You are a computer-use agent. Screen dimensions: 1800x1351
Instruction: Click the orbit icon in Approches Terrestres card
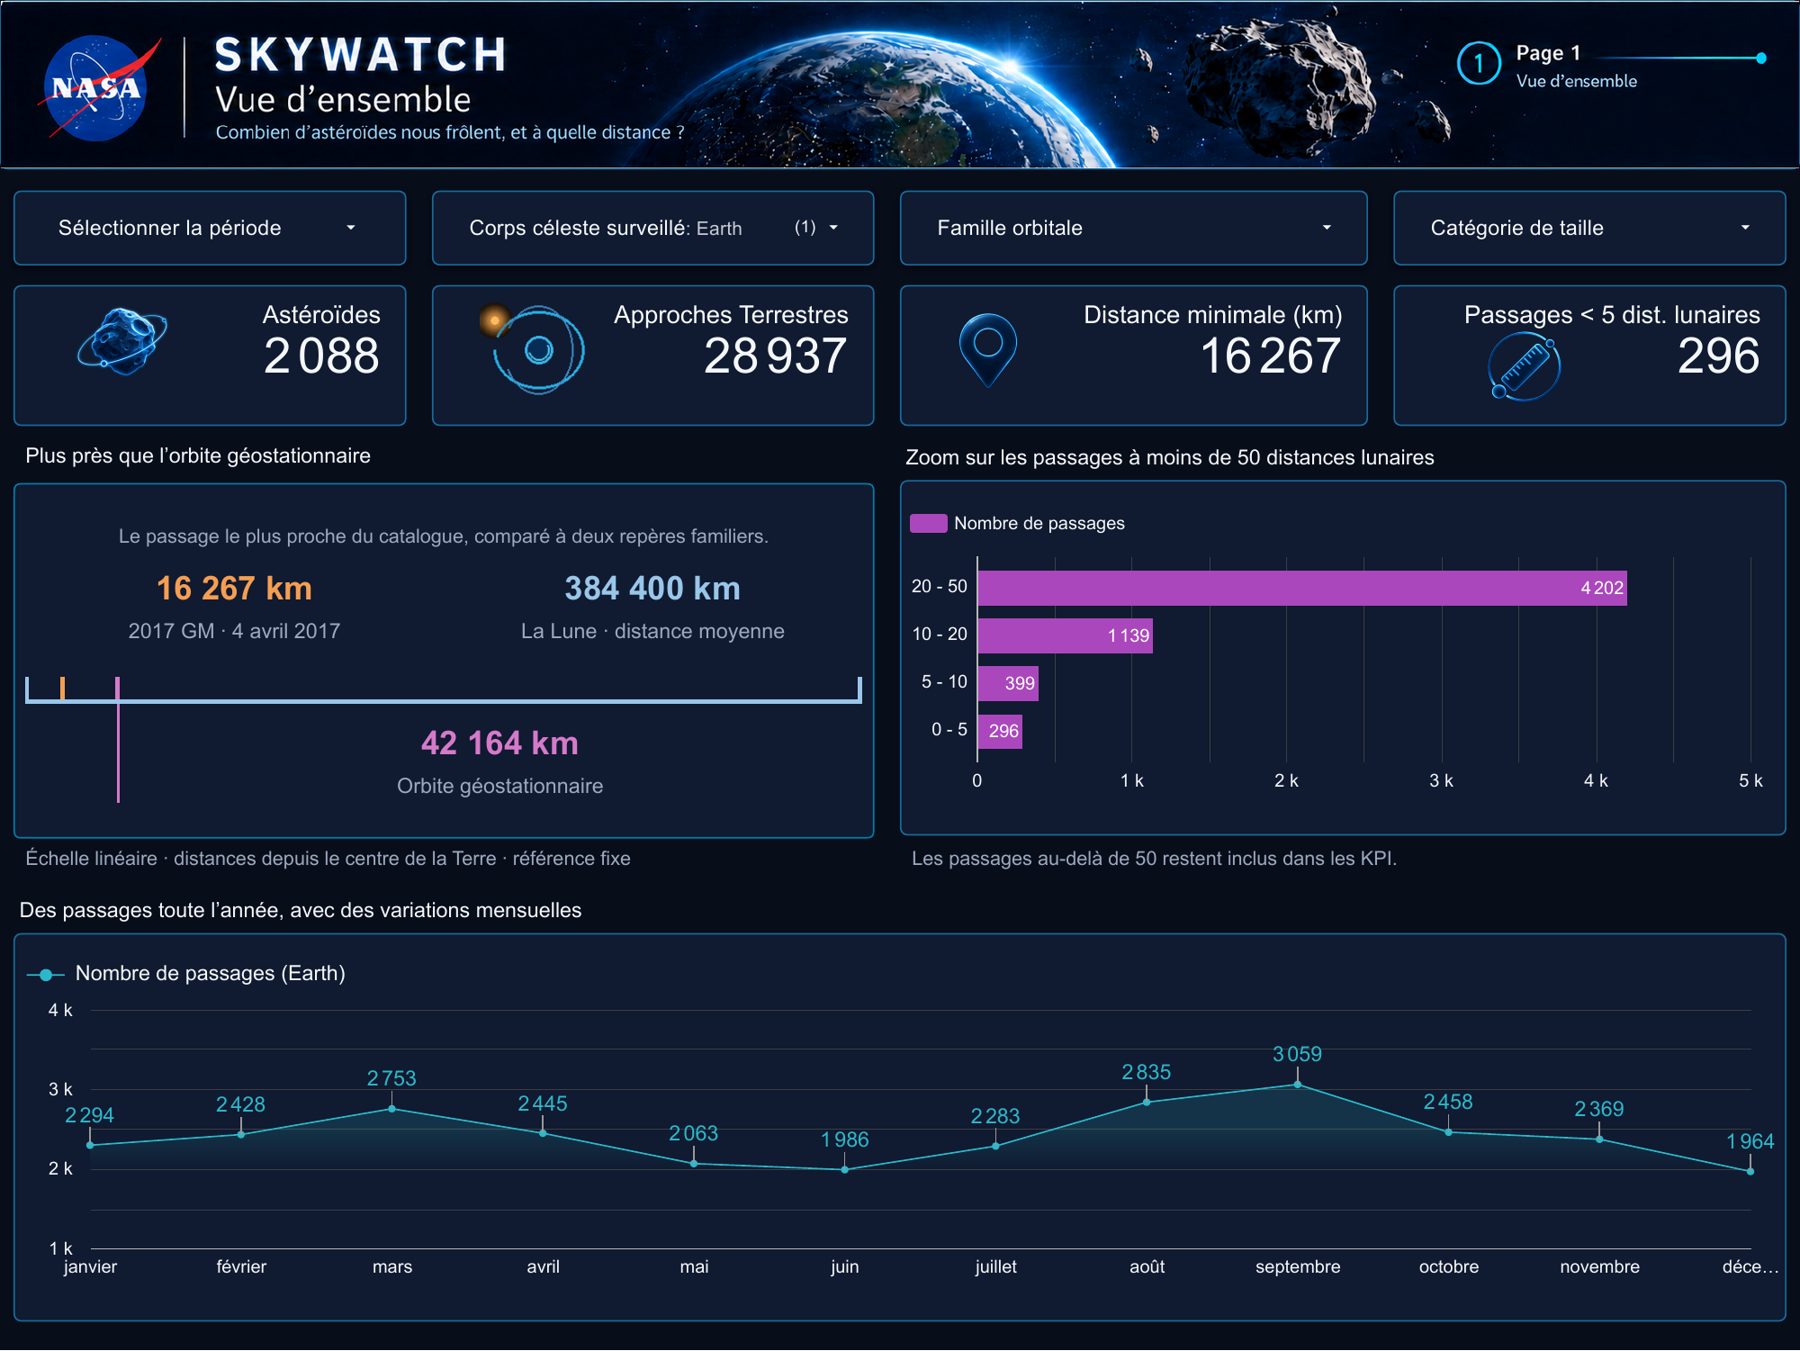point(532,349)
